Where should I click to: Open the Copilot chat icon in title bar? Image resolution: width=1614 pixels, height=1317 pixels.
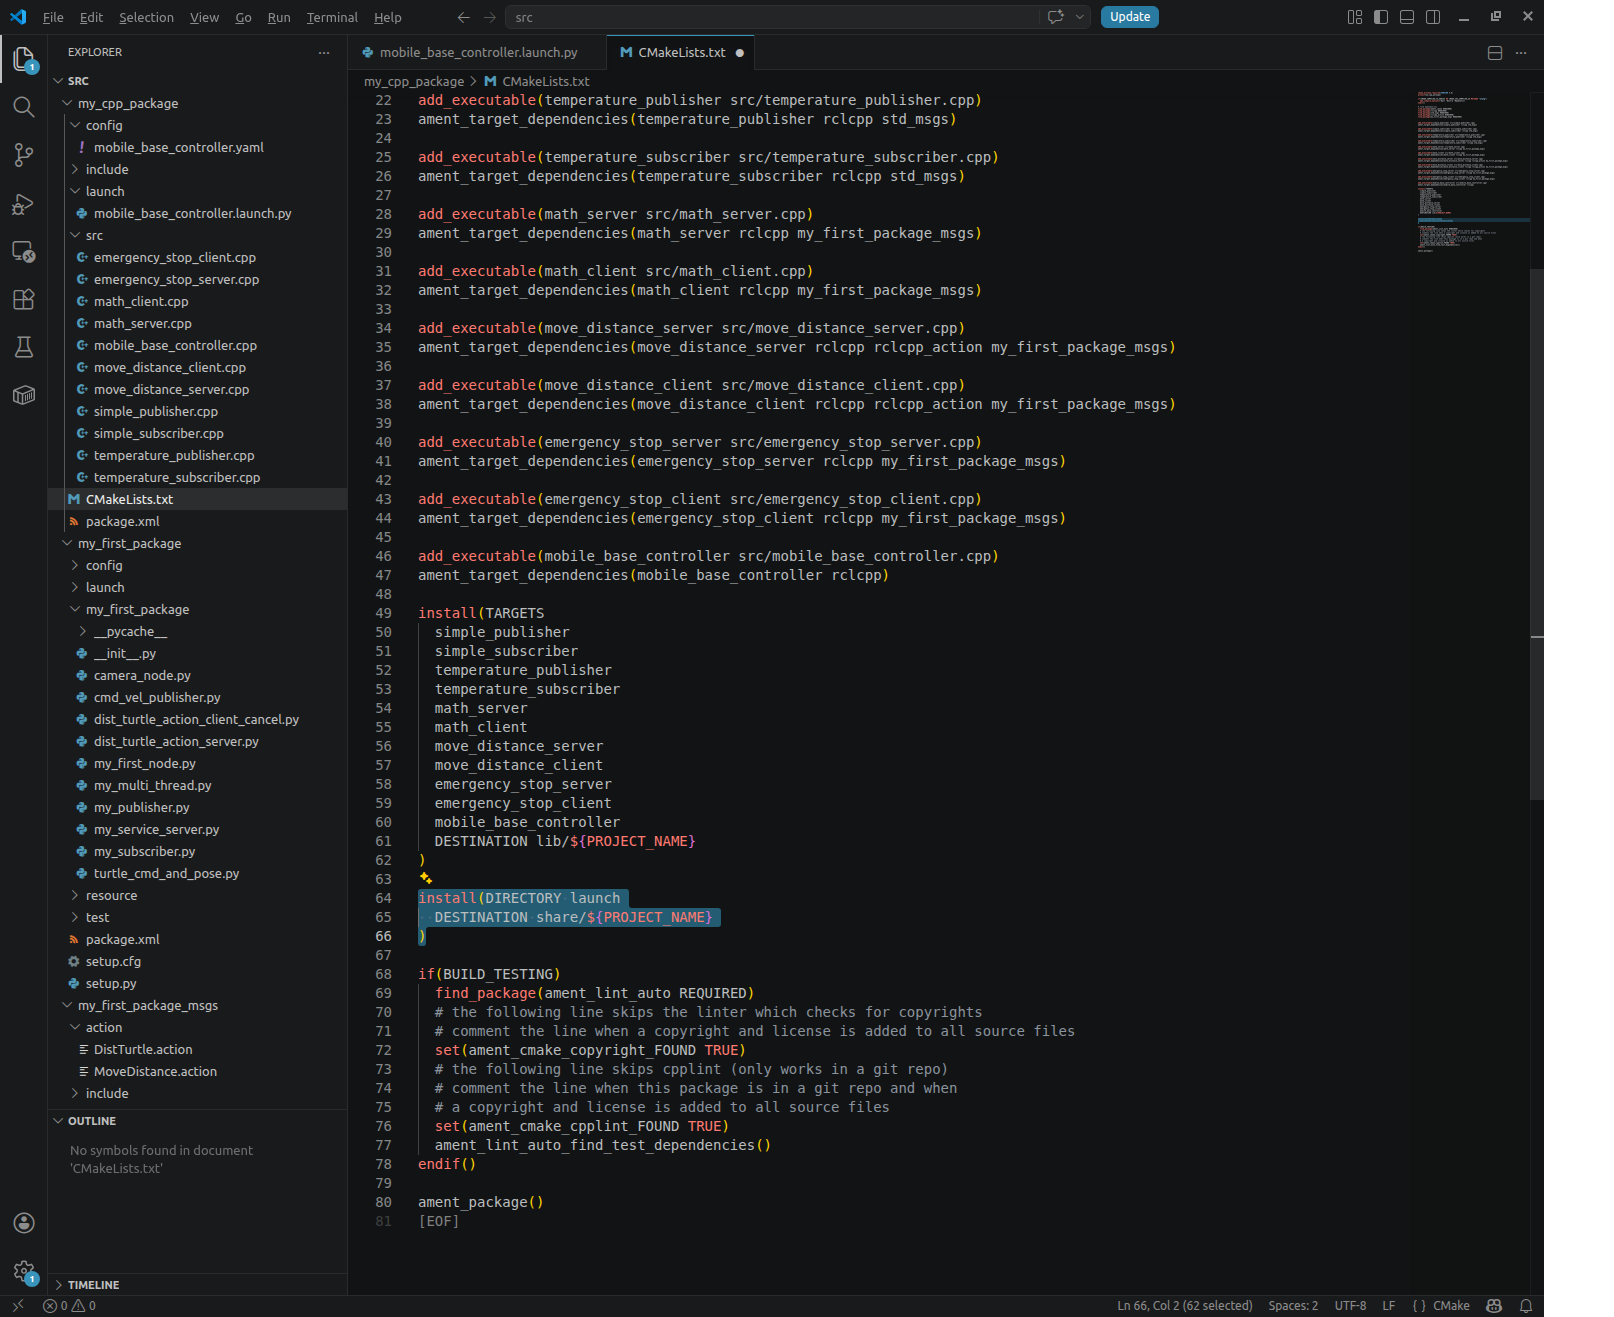click(x=1055, y=17)
